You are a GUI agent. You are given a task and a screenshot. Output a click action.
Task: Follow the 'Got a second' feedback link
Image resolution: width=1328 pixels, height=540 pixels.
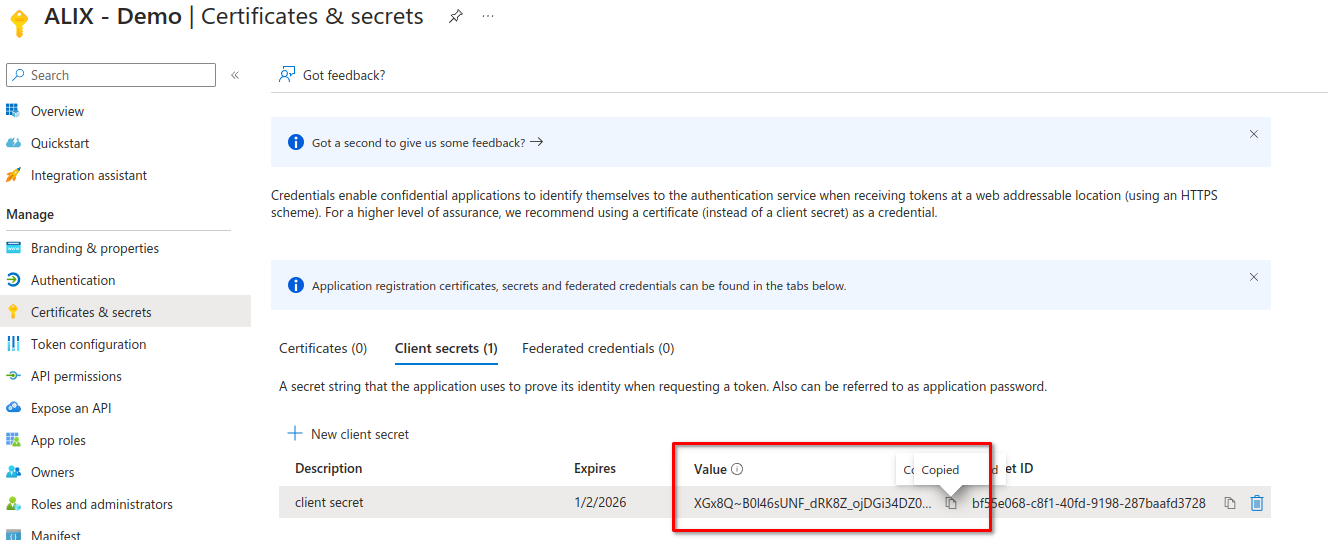pyautogui.click(x=427, y=143)
